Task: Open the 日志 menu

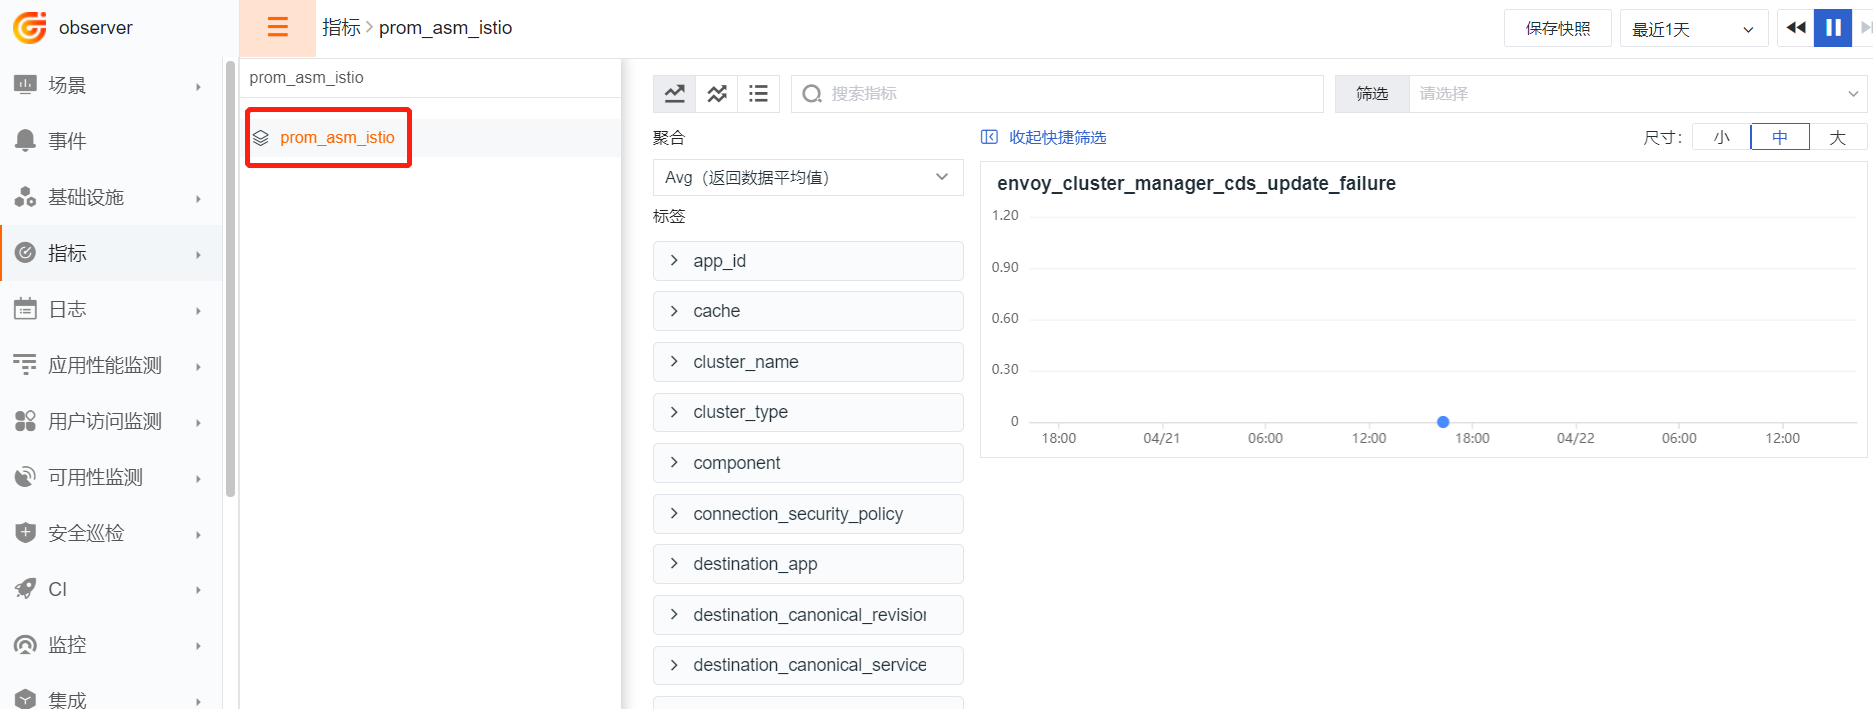Action: (111, 309)
